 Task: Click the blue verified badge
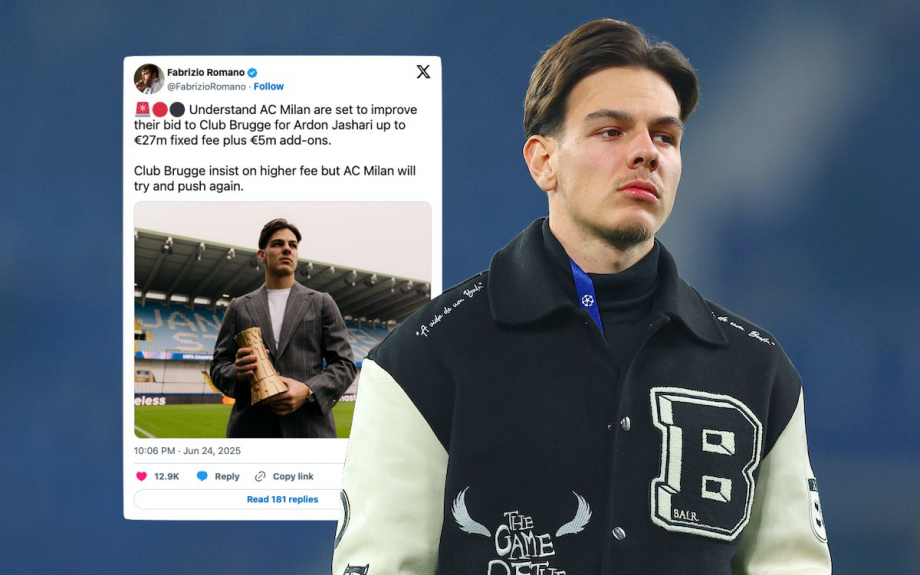point(252,73)
